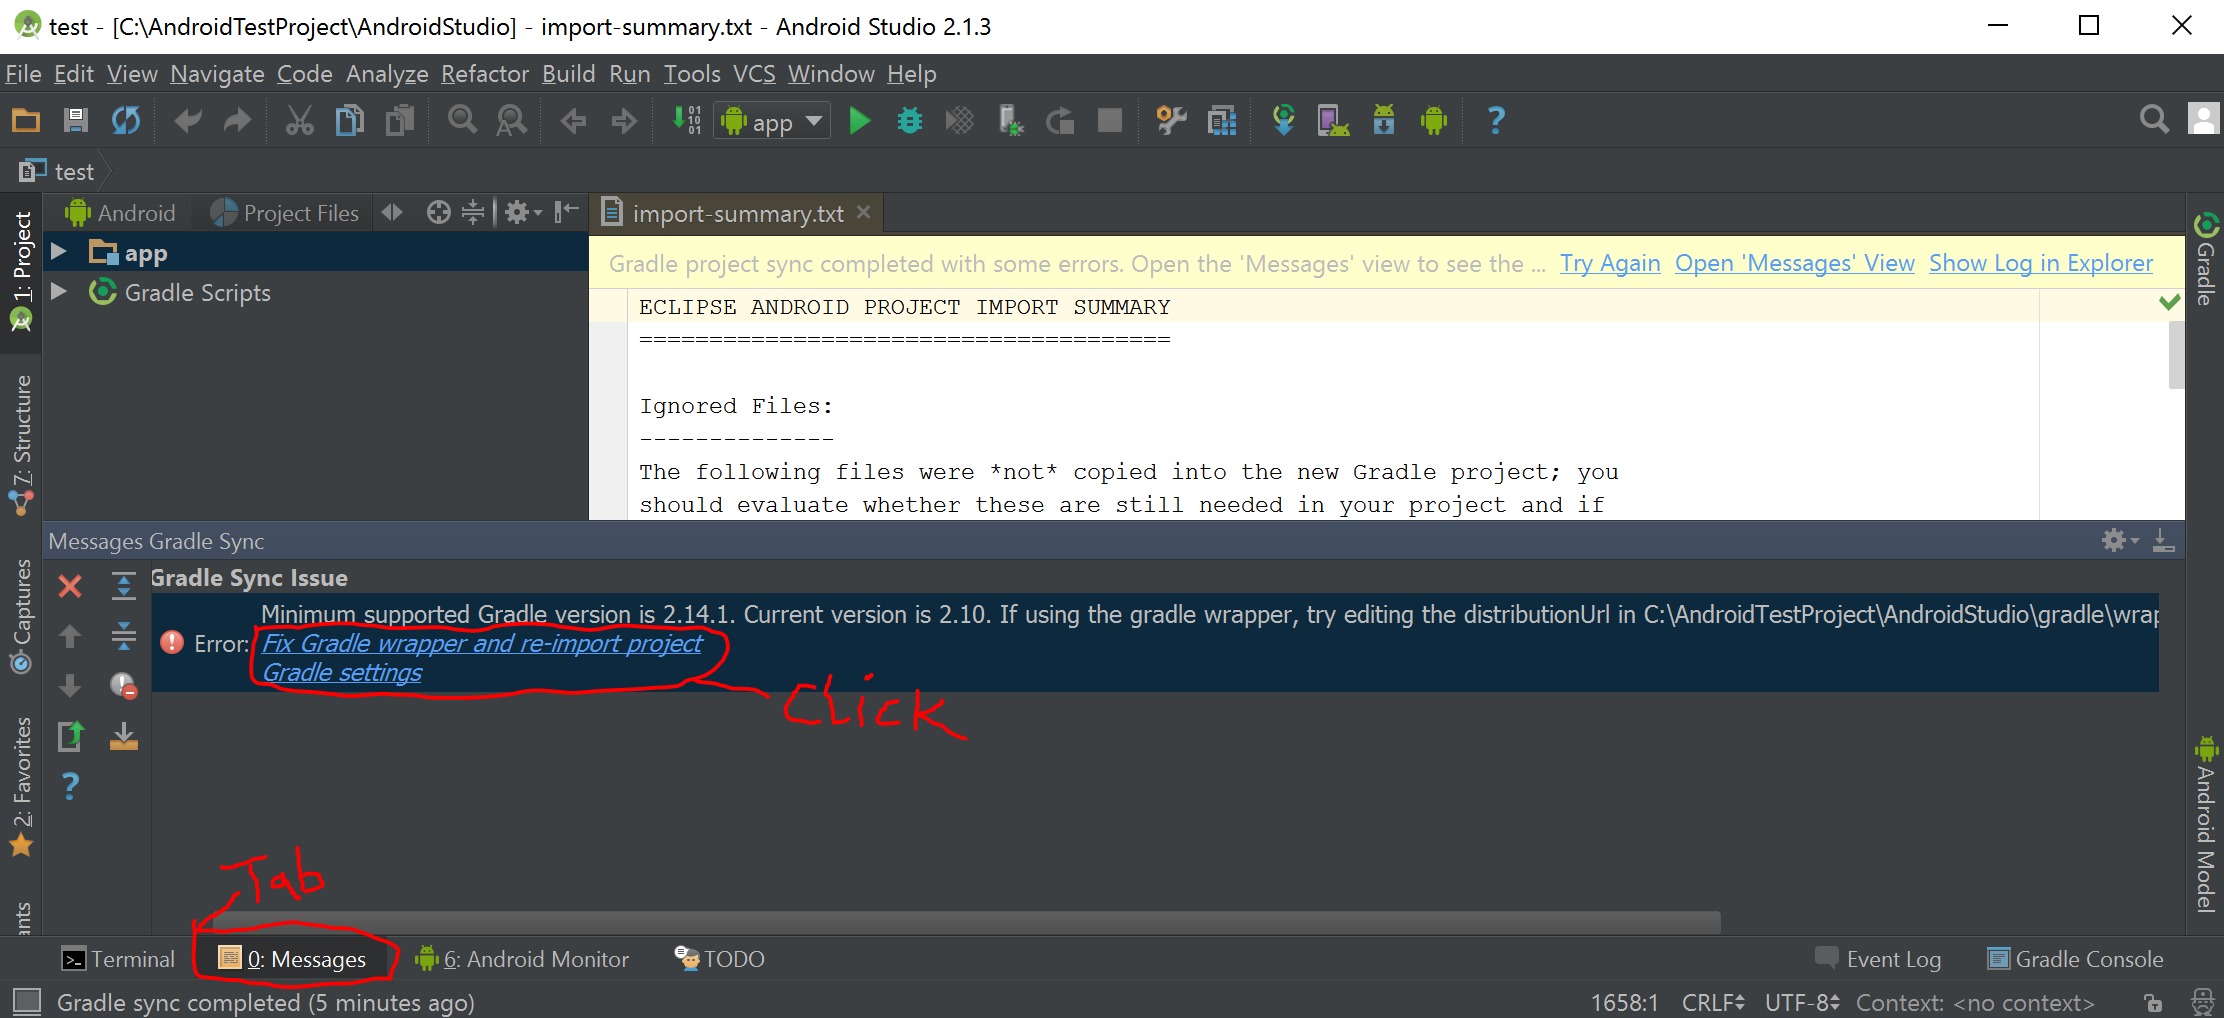Click the Stop square toolbar icon
The height and width of the screenshot is (1018, 2224).
[x=1110, y=121]
